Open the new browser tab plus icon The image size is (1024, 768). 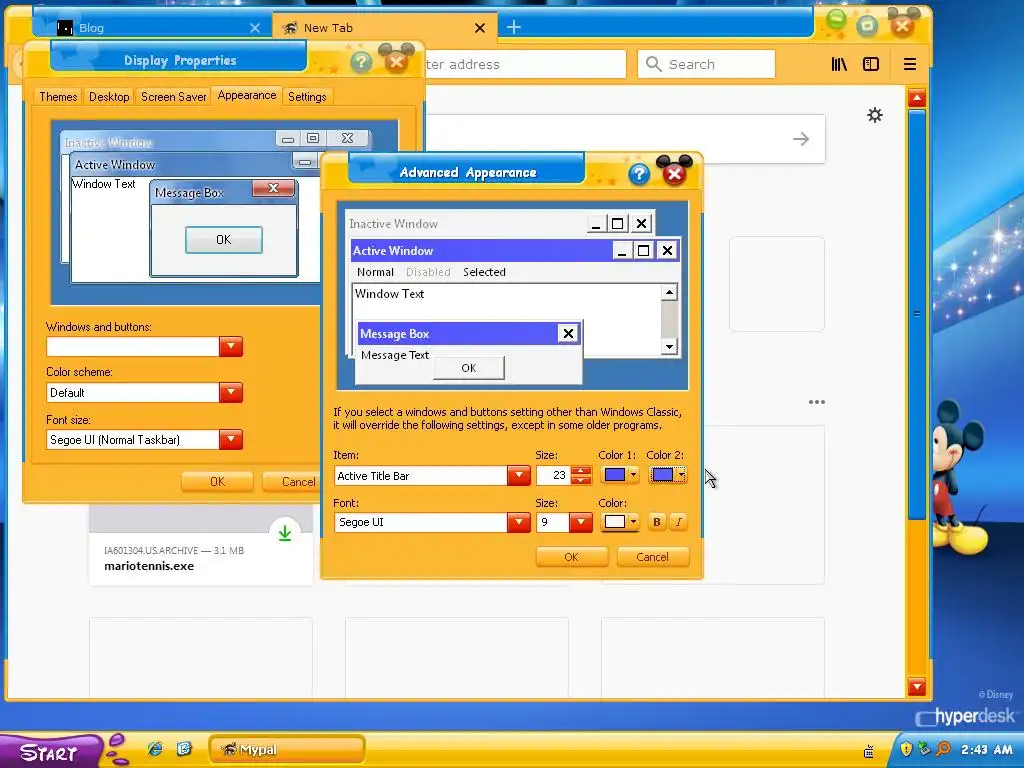tap(514, 27)
